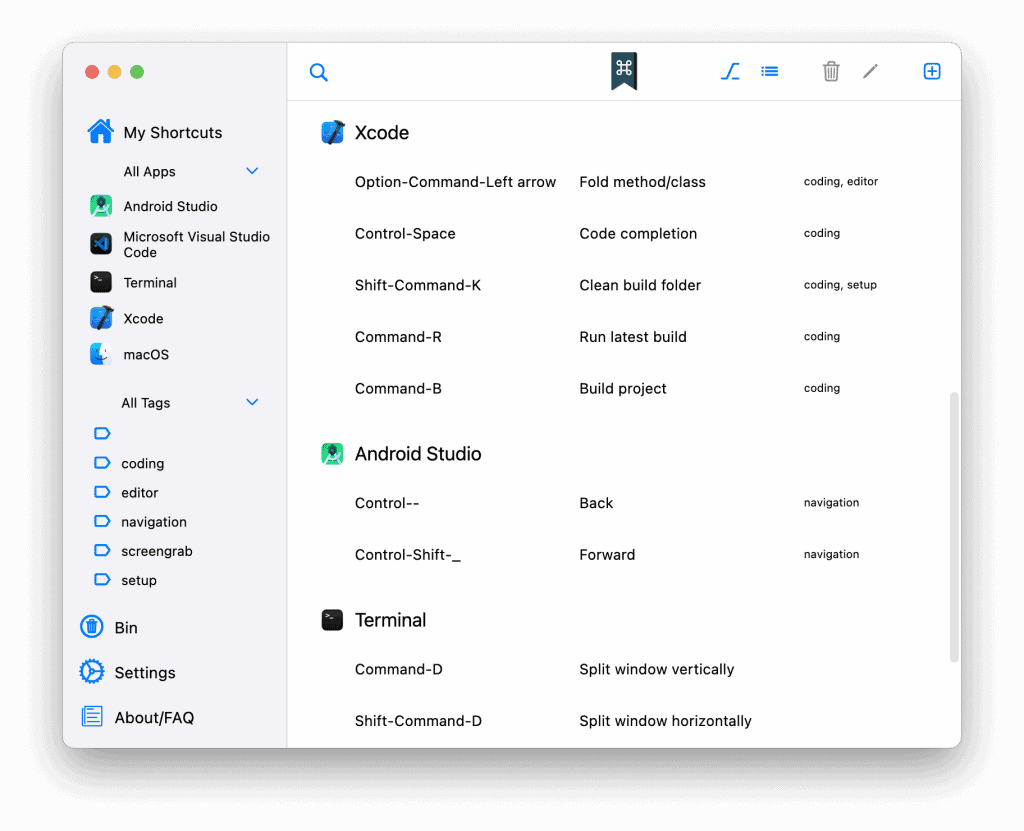Click Terminal section header icon
The width and height of the screenshot is (1024, 831).
point(332,619)
